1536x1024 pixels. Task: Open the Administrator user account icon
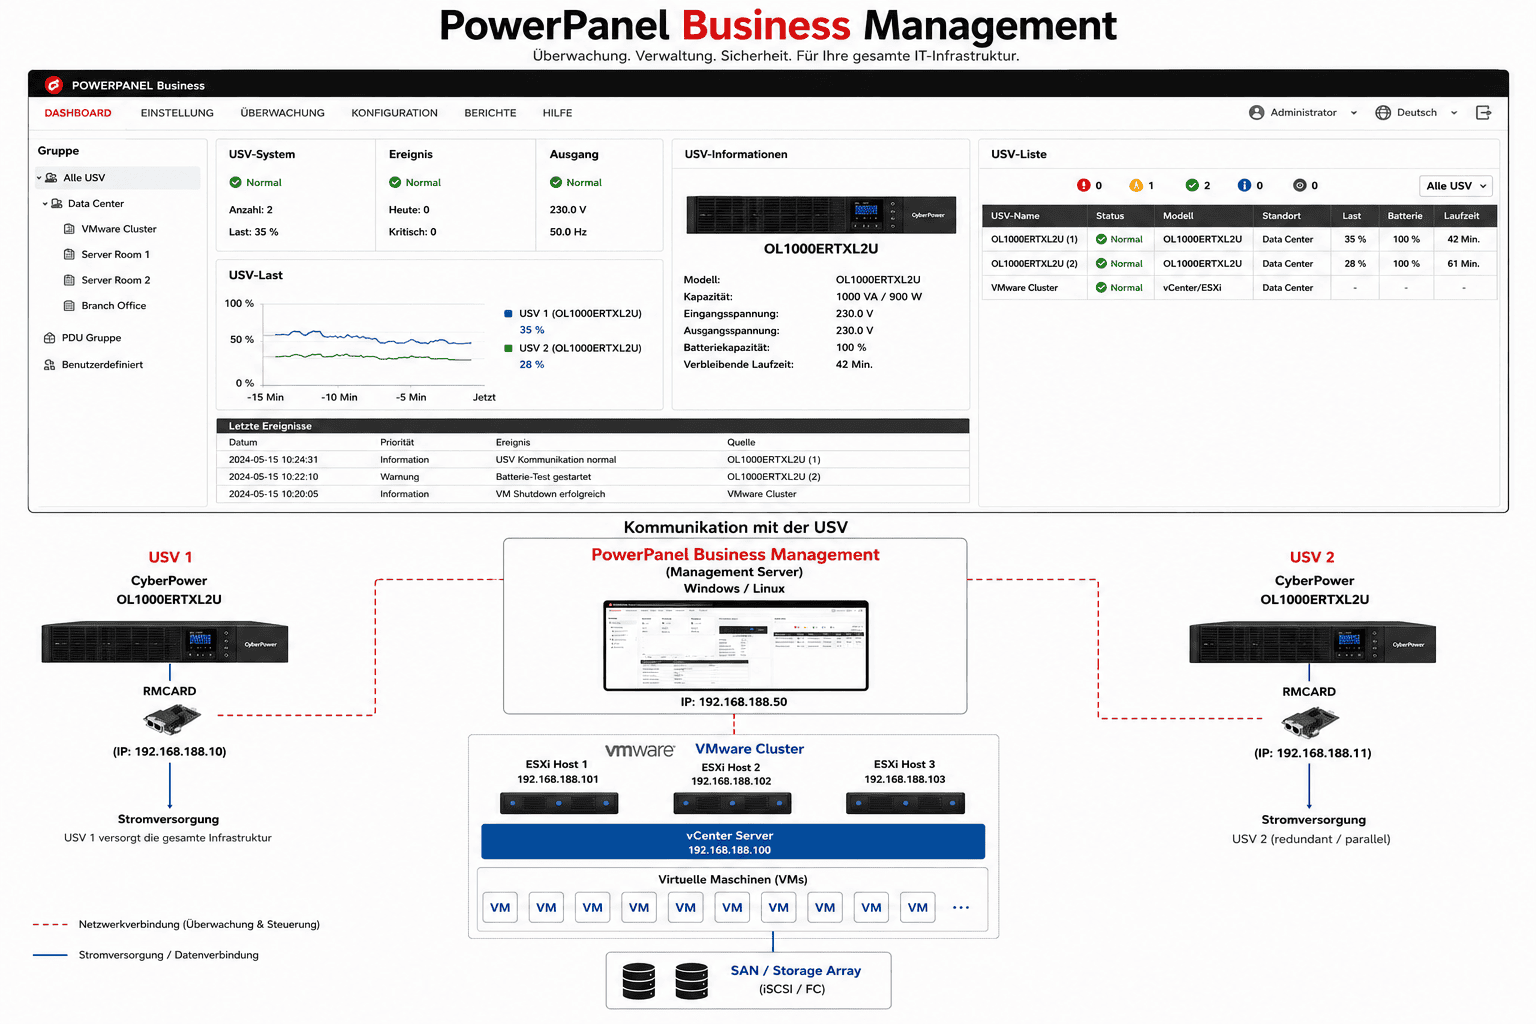point(1256,113)
